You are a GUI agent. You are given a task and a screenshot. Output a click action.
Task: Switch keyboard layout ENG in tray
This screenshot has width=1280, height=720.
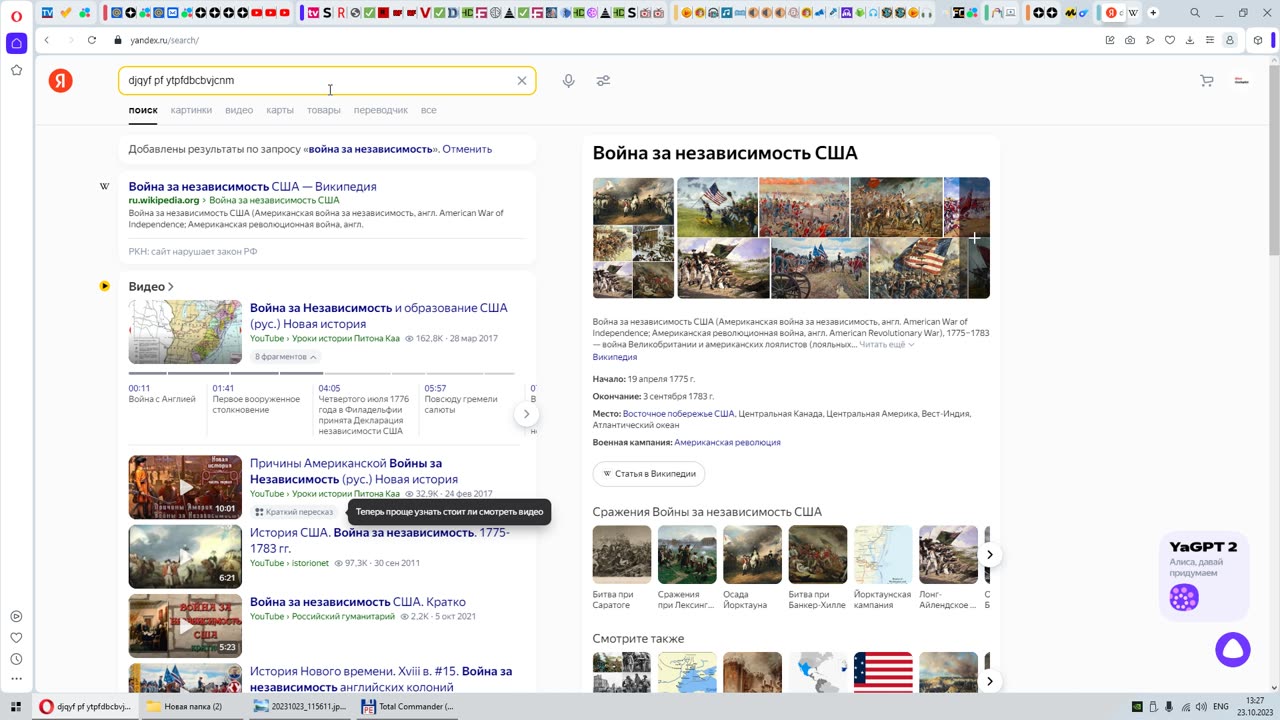[x=1221, y=706]
